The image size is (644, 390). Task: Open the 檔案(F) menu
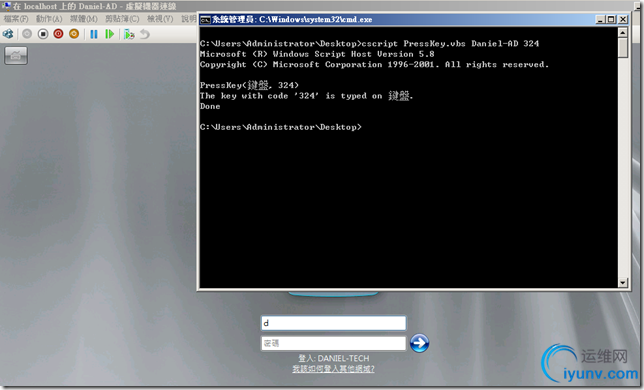(16, 19)
